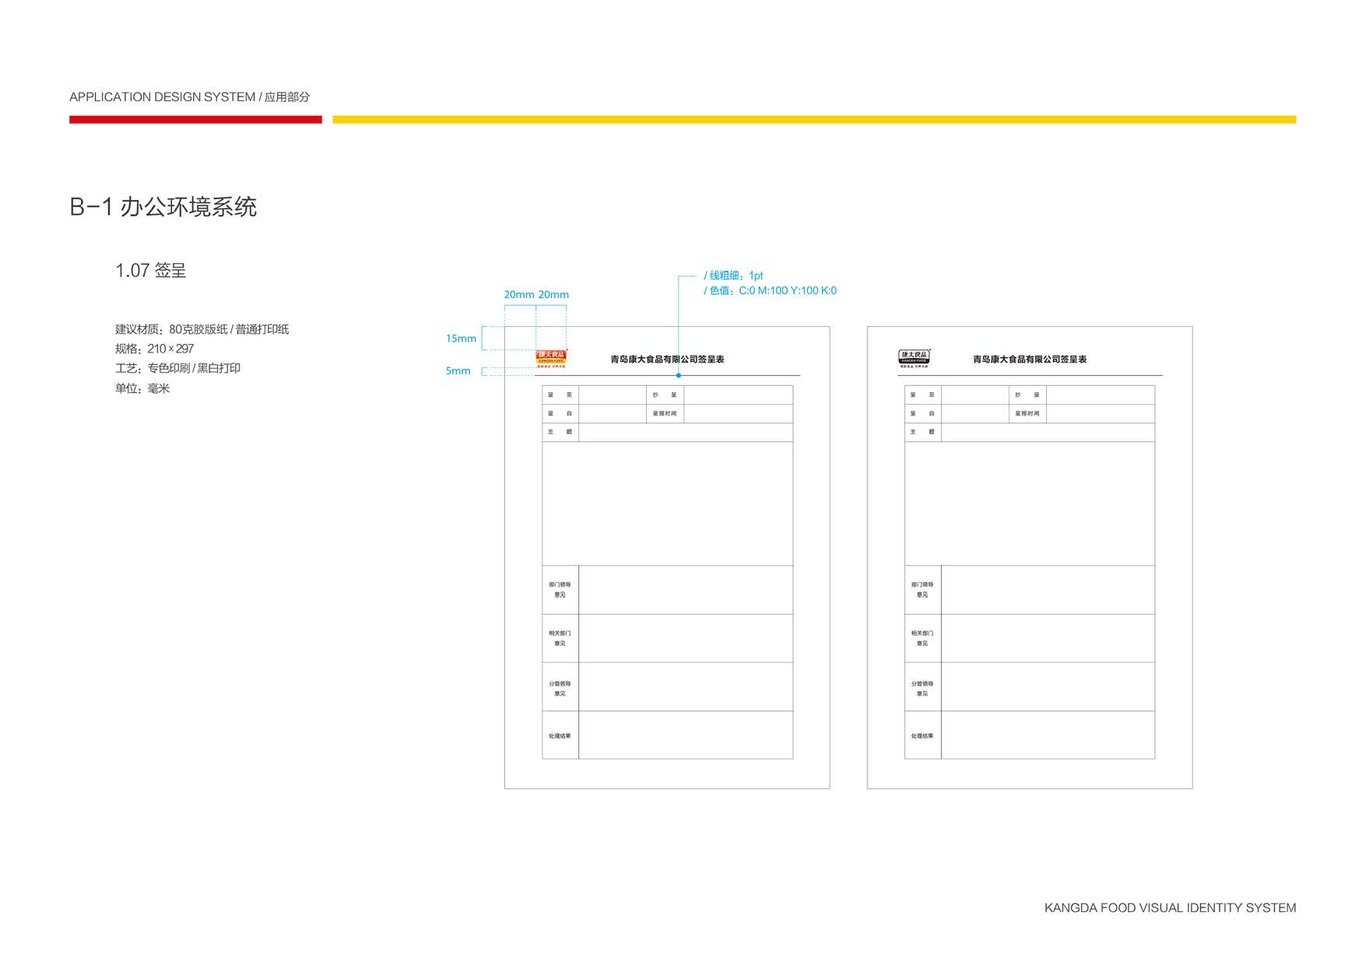Click the '规格：210×297' line
This screenshot has height=972, width=1366.
(154, 349)
